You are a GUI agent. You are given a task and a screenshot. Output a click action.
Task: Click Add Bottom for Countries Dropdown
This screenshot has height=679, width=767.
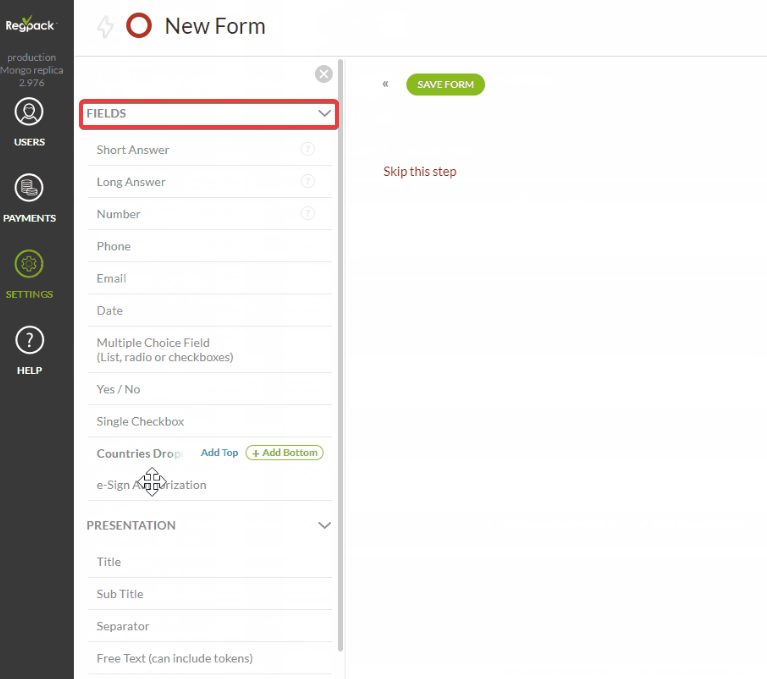pos(284,453)
